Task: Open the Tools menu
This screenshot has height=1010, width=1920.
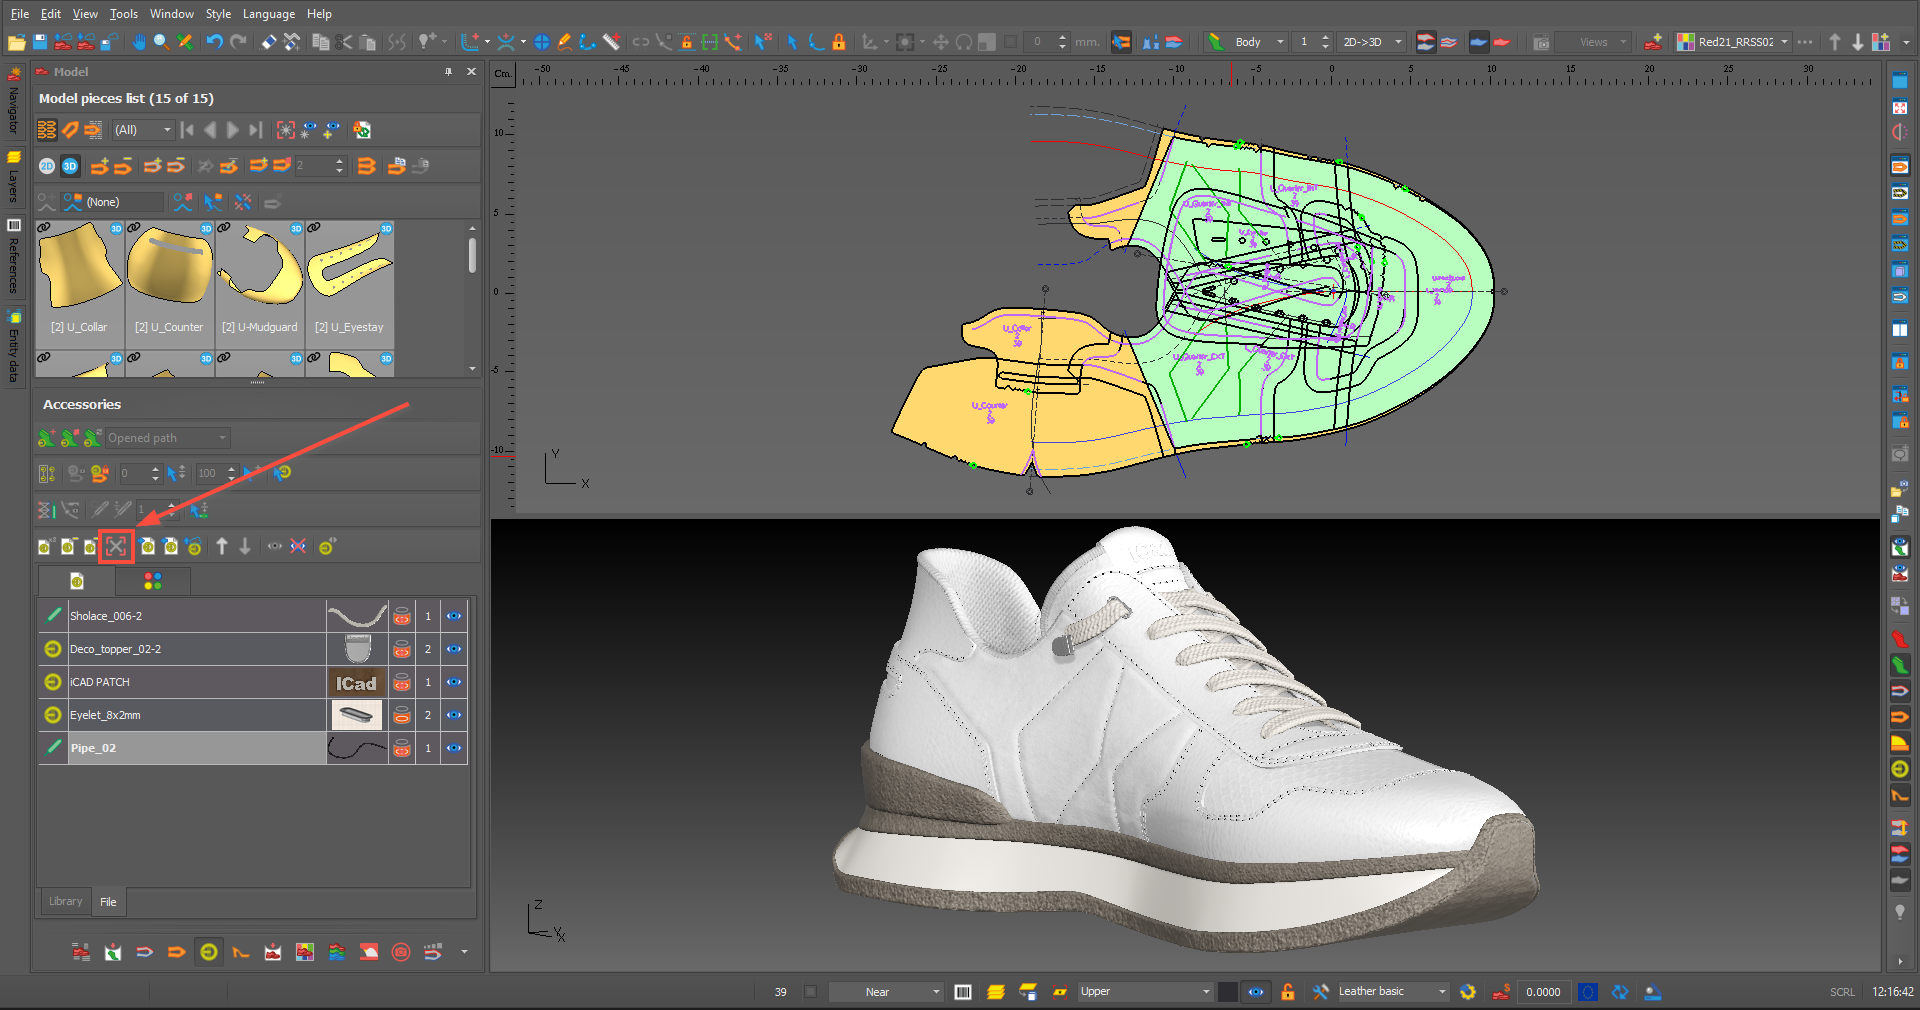Action: [124, 14]
